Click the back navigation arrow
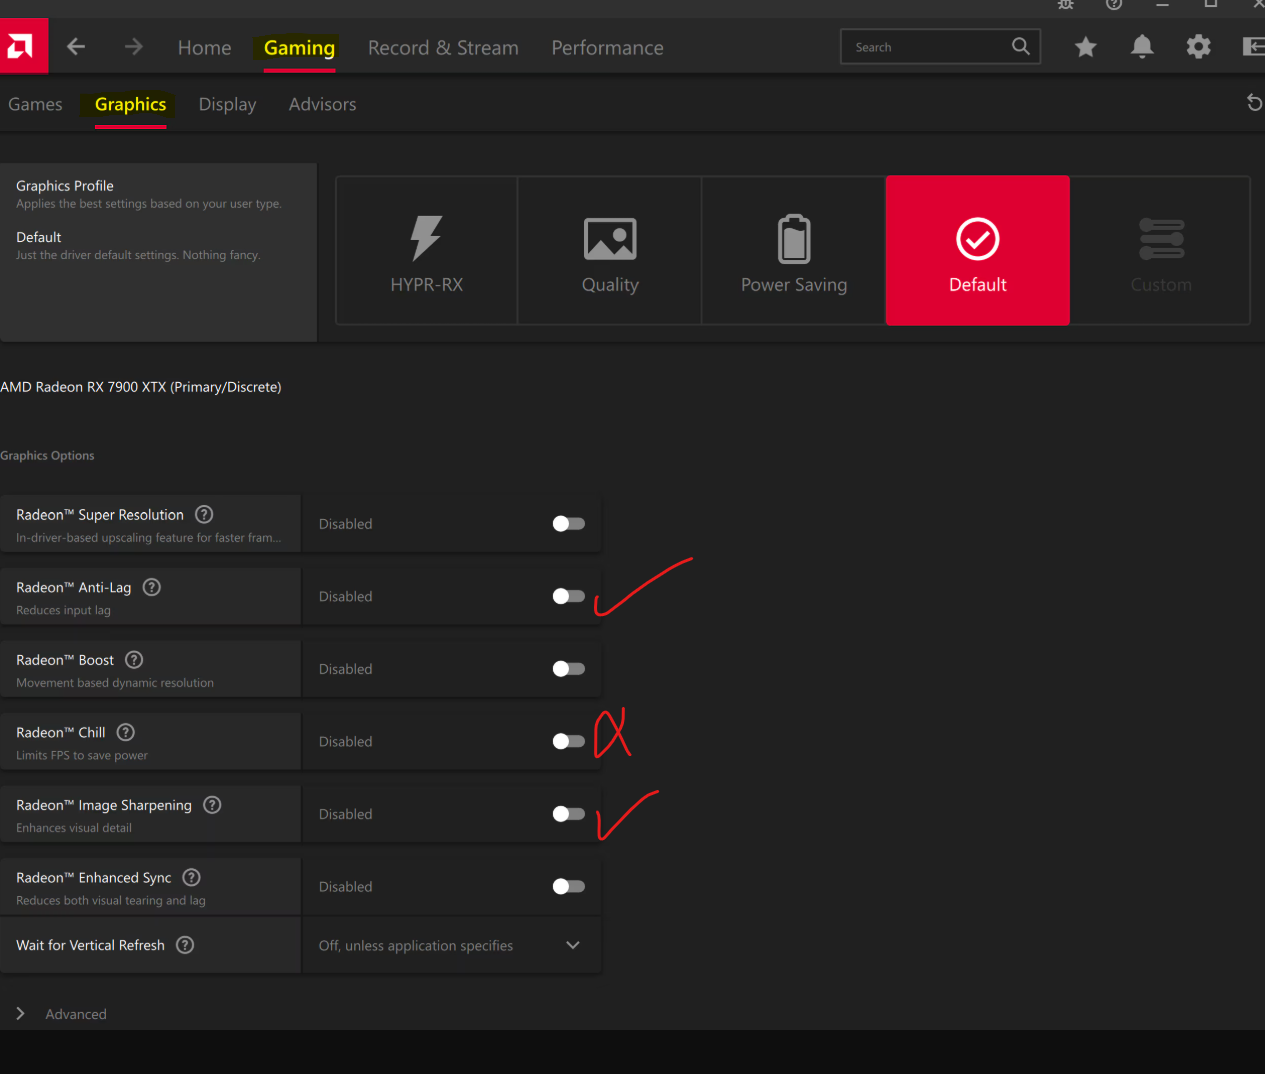 76,46
